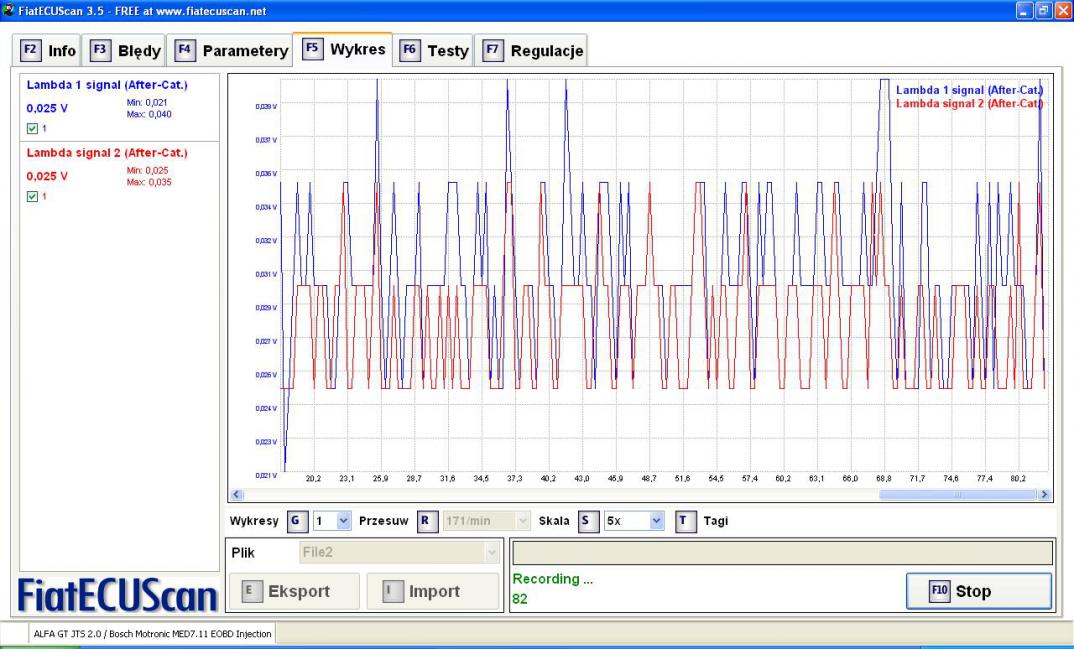Click the F3 key icon on Błędy tab
1074x649 pixels.
101,50
